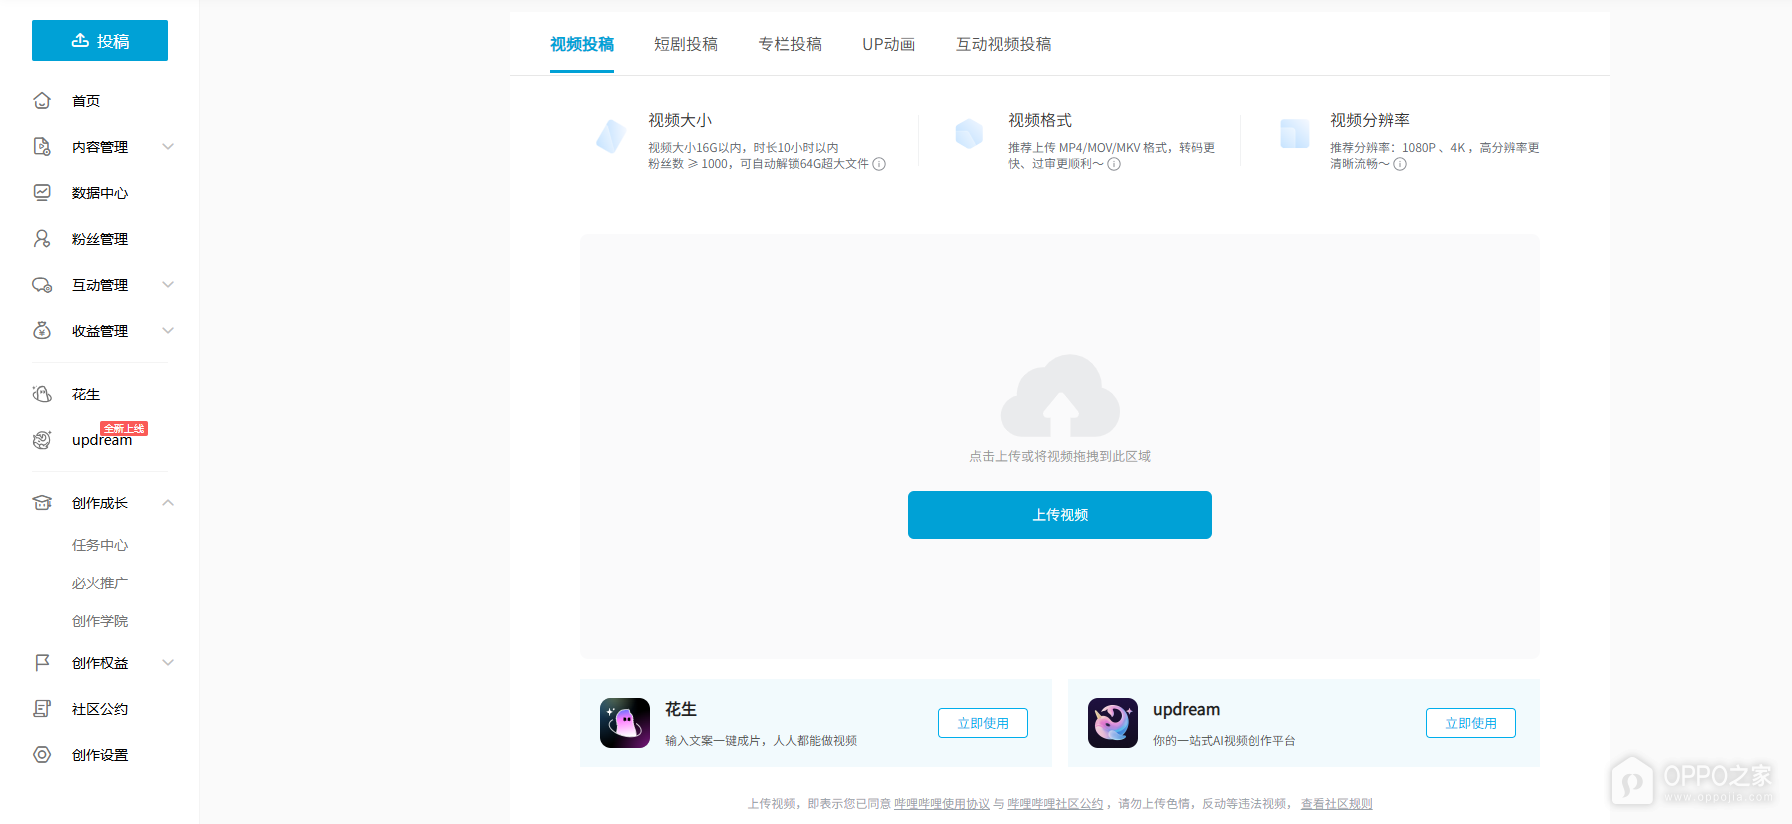Click the updream sidebar icon
Screen dimensions: 1792x824
click(x=42, y=439)
